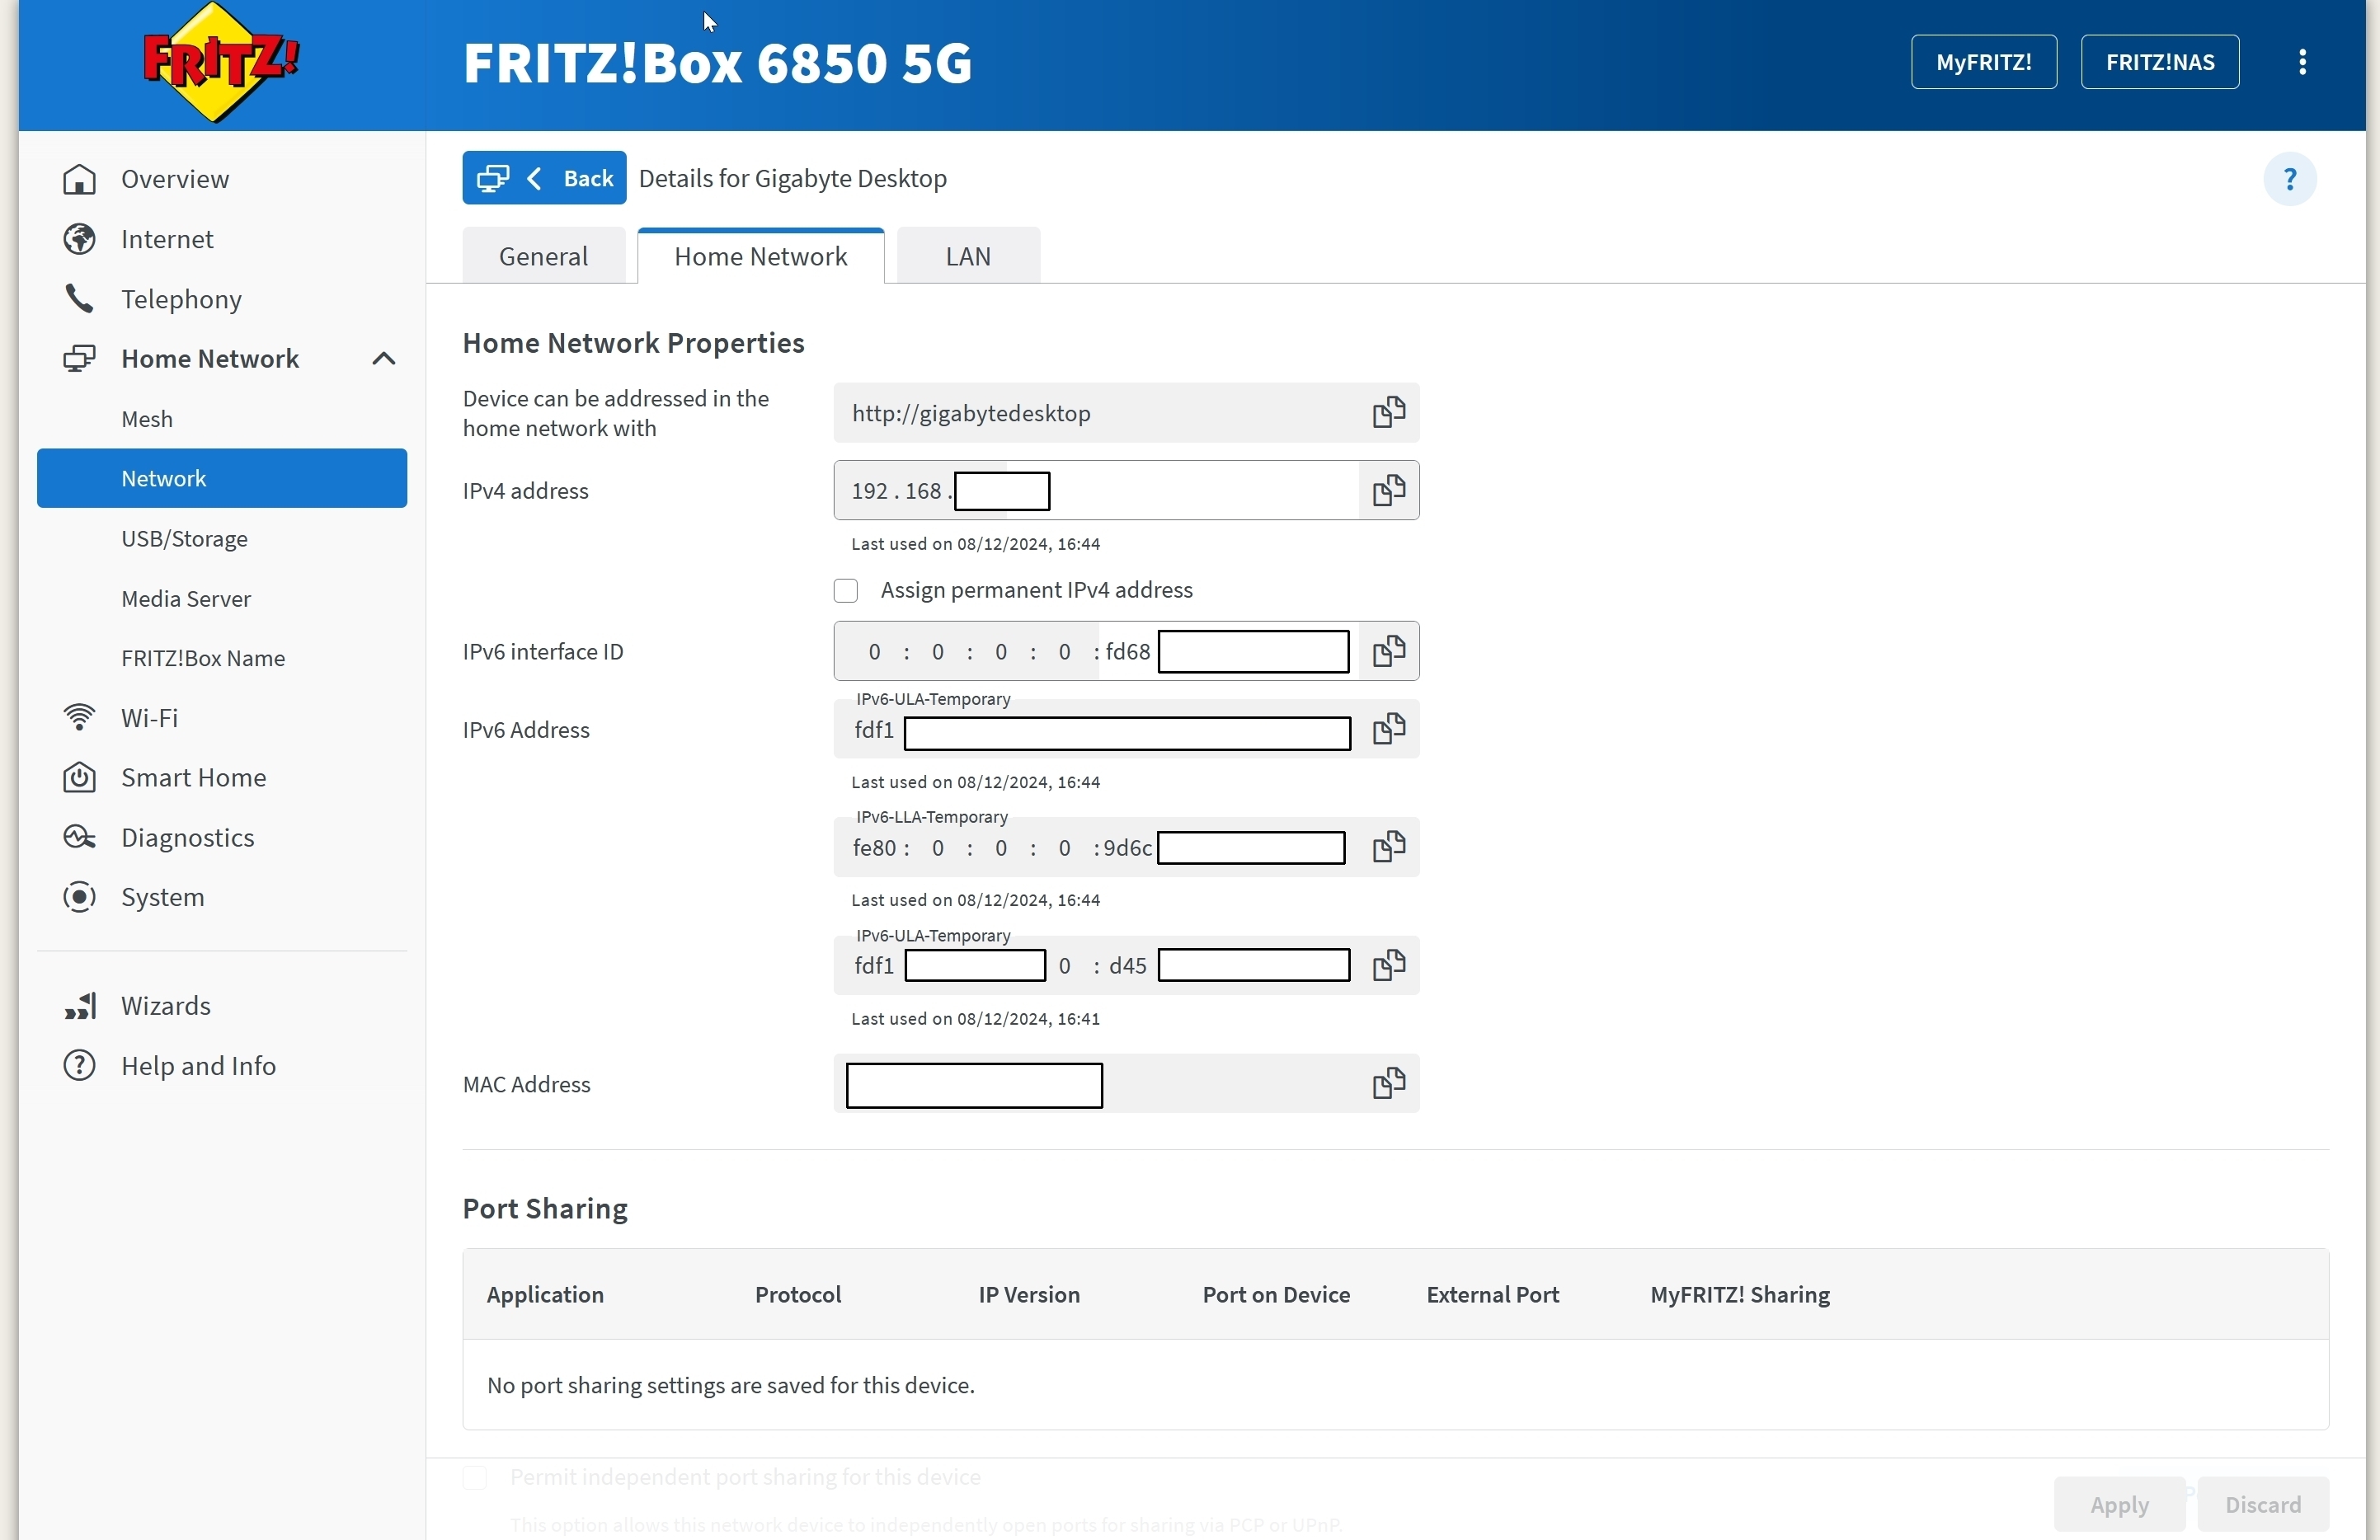Viewport: 2380px width, 1540px height.
Task: Enable Assign permanent IPv4 address checkbox
Action: [845, 591]
